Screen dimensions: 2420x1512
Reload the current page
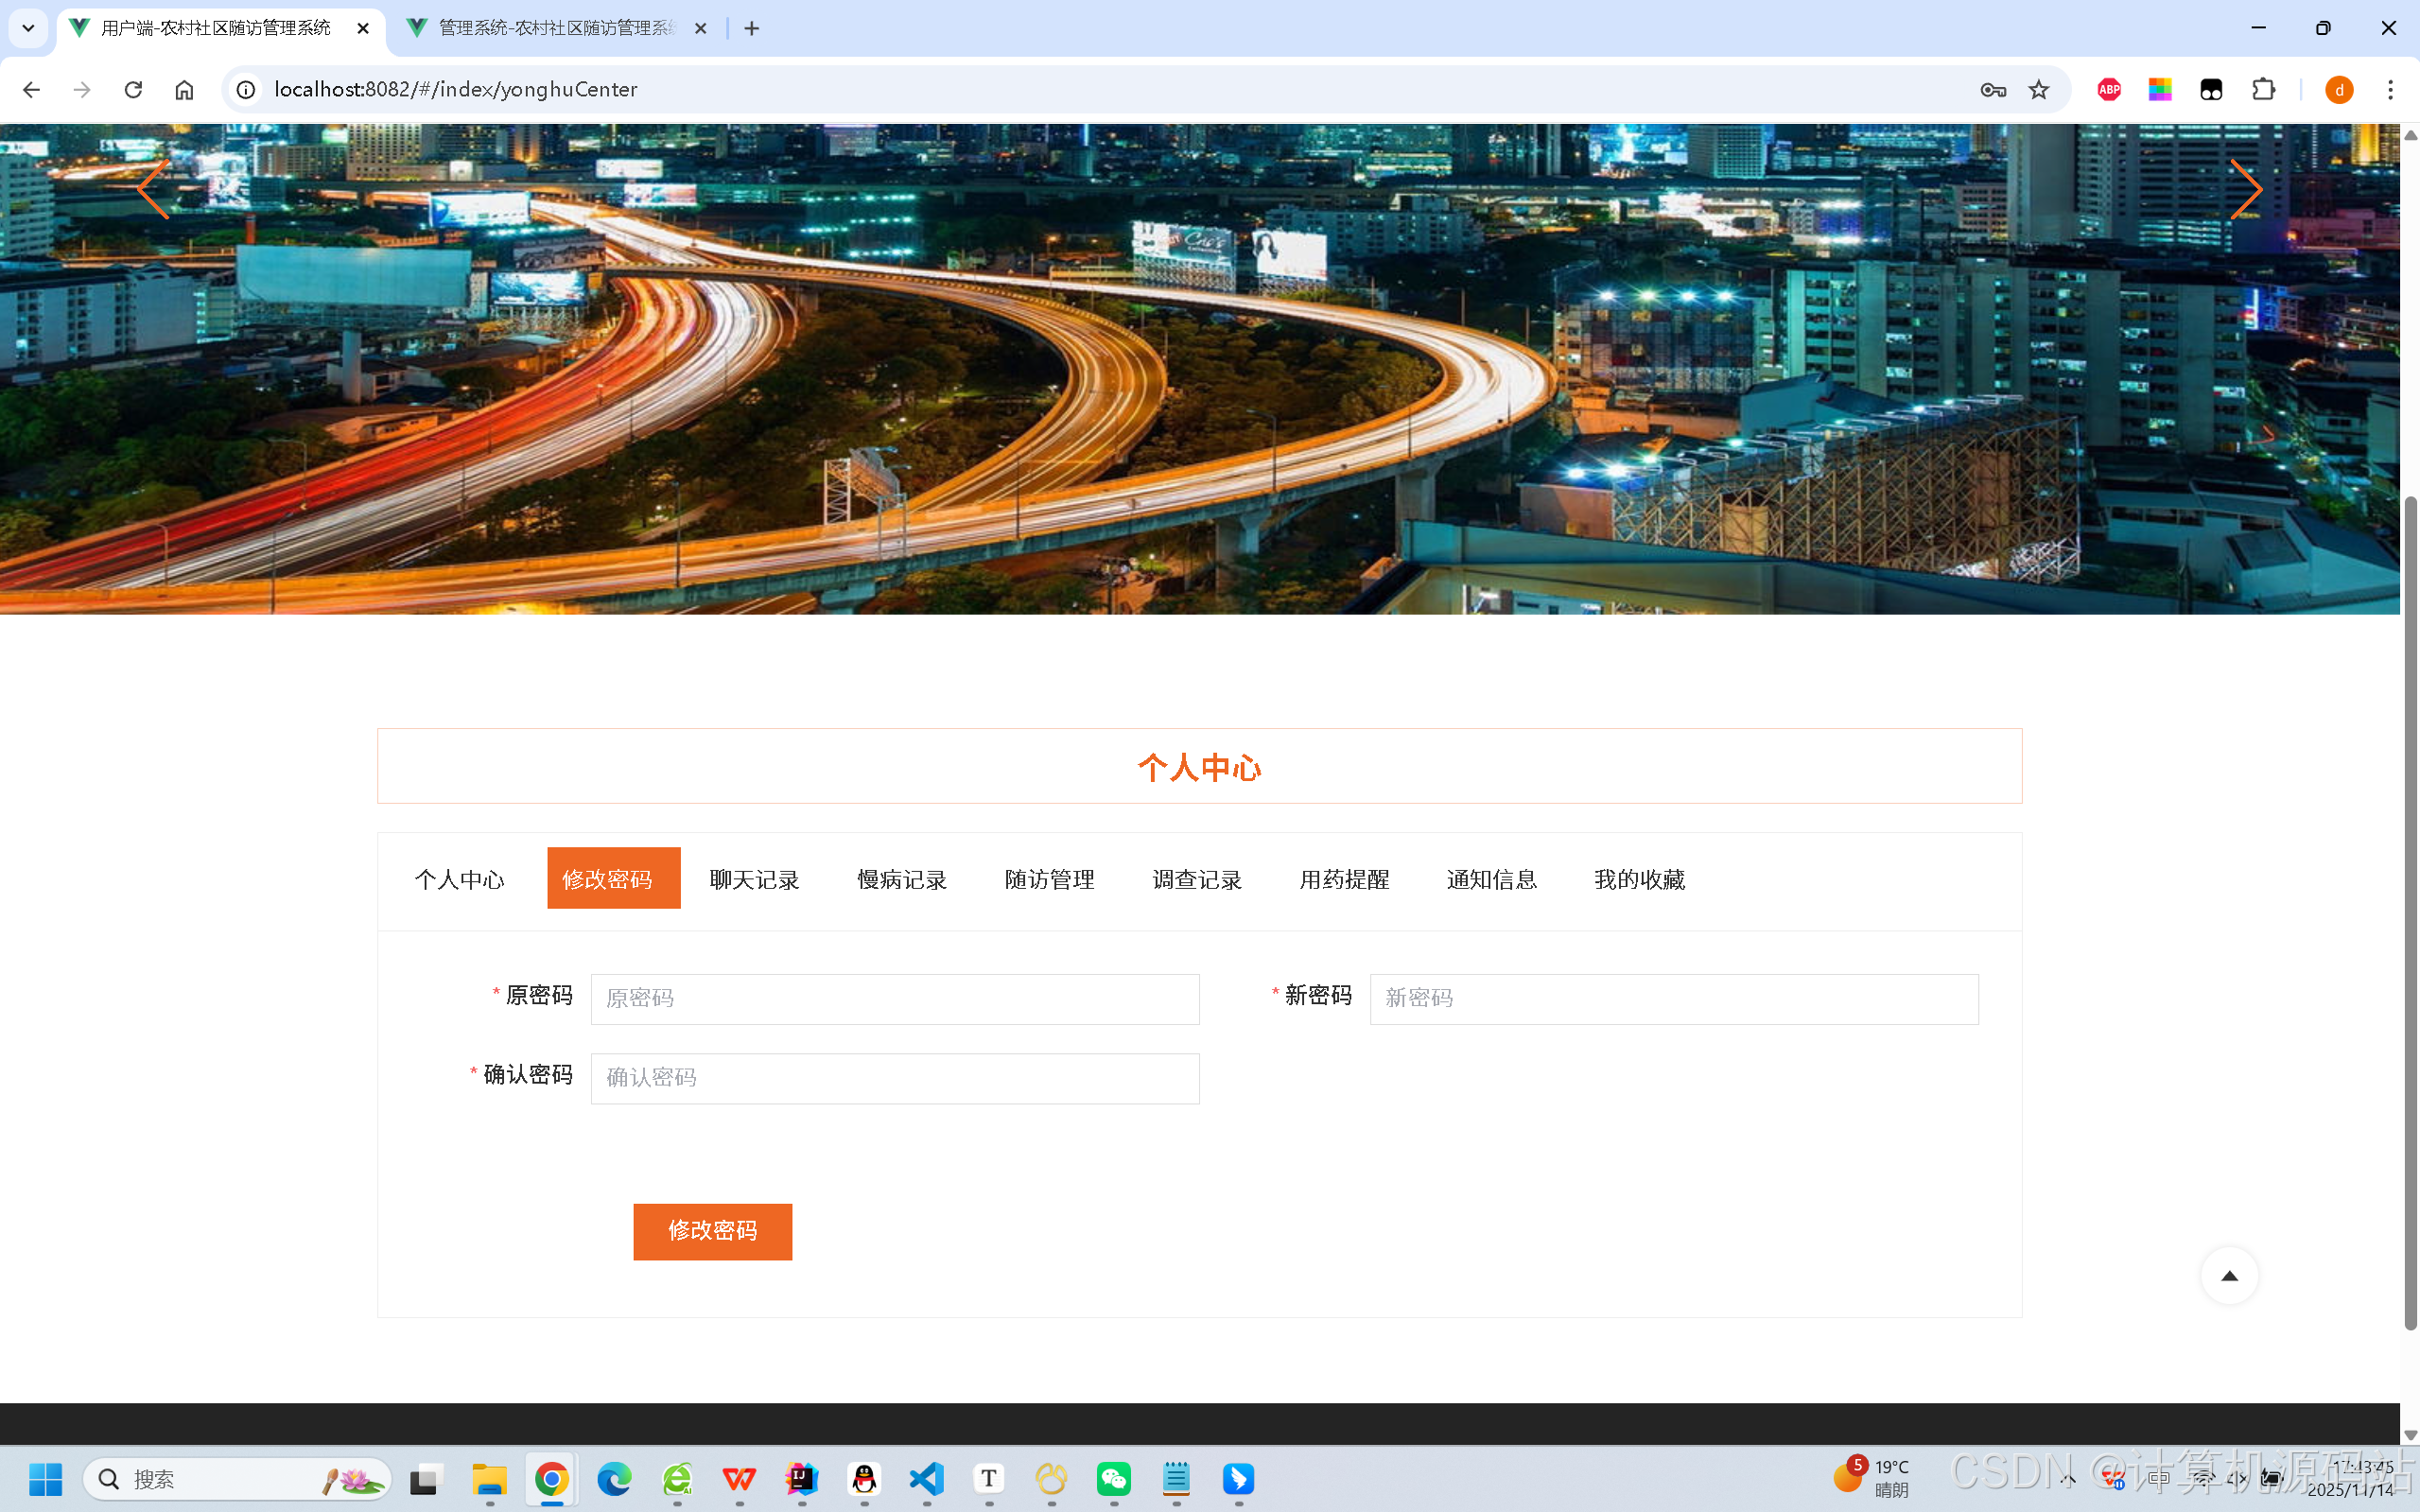pos(133,90)
